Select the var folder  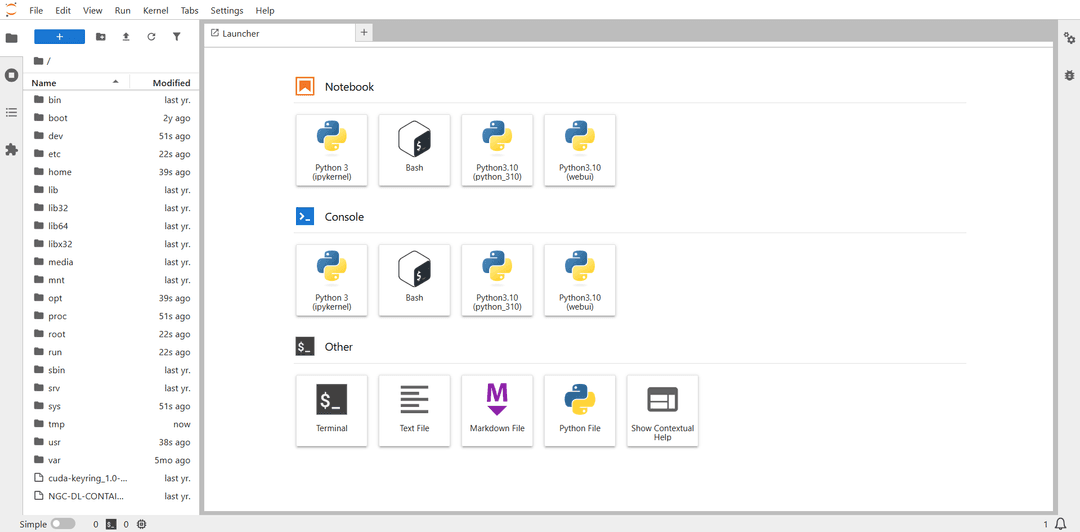pos(112,460)
